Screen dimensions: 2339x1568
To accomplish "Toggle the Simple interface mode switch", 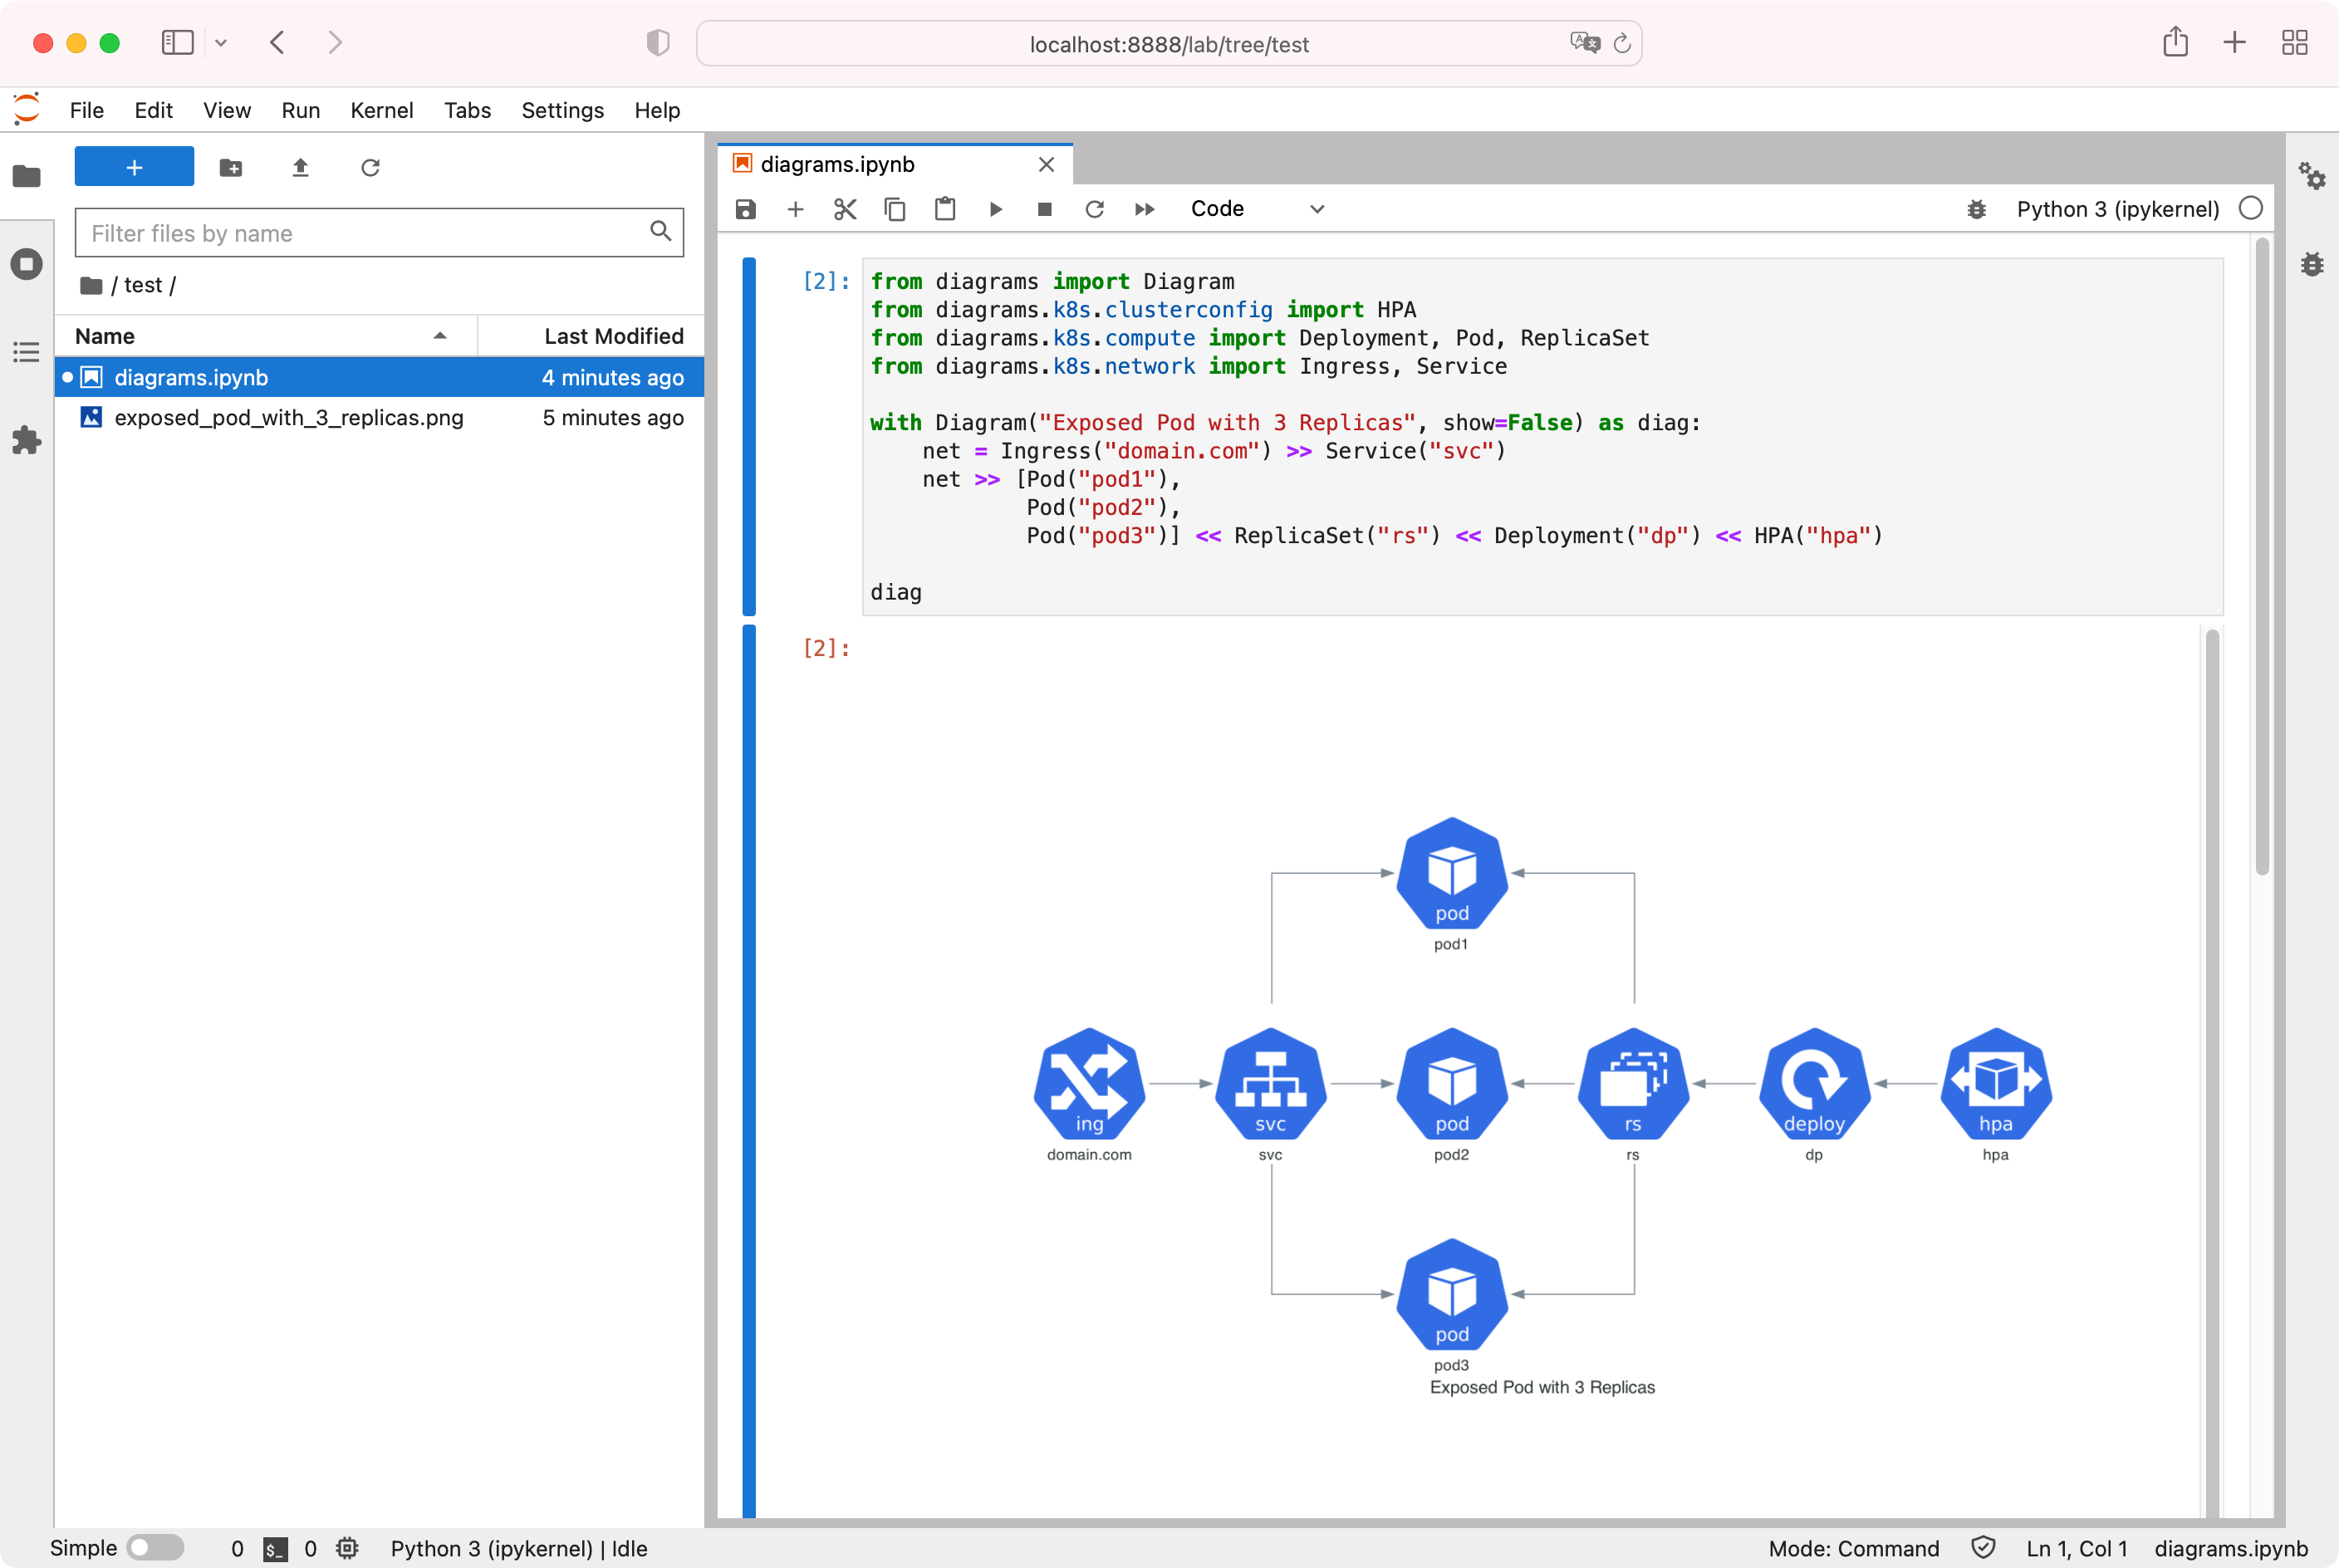I will pos(155,1547).
